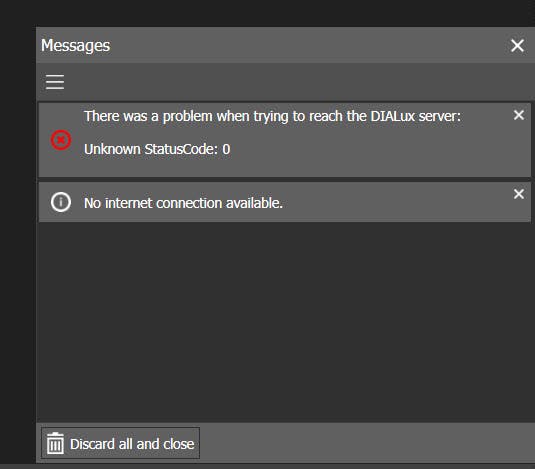Screen dimensions: 535x469
Task: Click the footer bar beside Discard button
Action: [x=367, y=443]
